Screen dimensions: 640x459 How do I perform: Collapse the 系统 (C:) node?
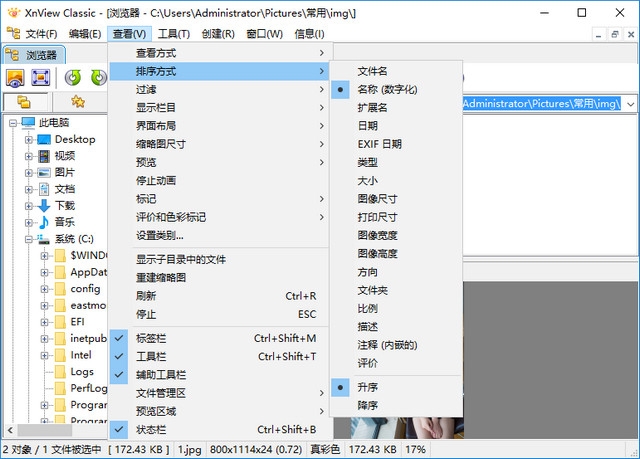29,239
